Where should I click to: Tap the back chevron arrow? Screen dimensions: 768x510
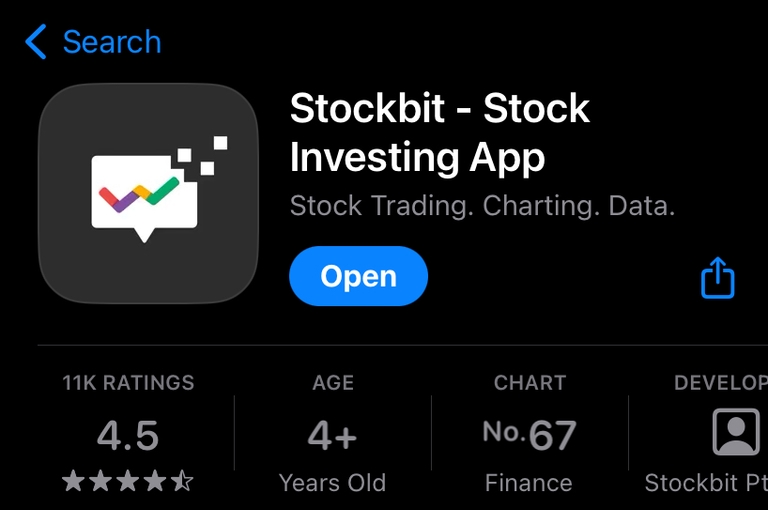pos(36,42)
